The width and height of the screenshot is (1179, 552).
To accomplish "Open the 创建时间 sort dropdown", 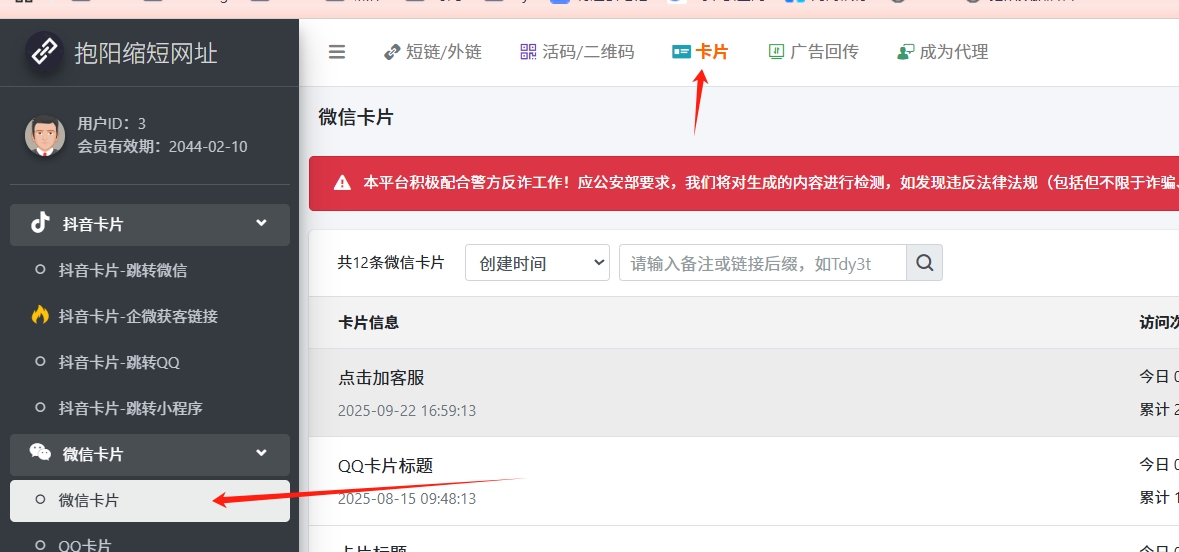I will tap(537, 263).
